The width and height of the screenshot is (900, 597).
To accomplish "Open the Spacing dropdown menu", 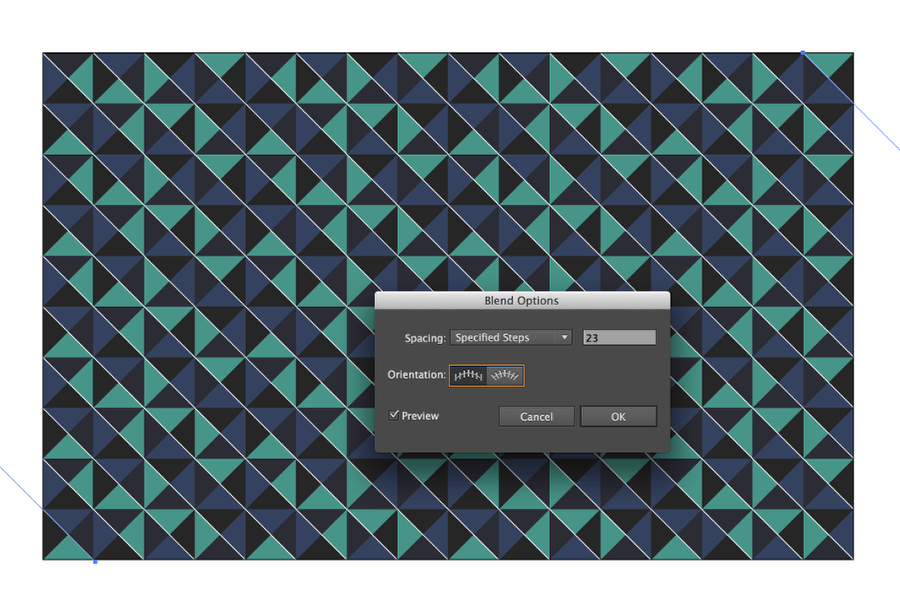I will tap(511, 338).
